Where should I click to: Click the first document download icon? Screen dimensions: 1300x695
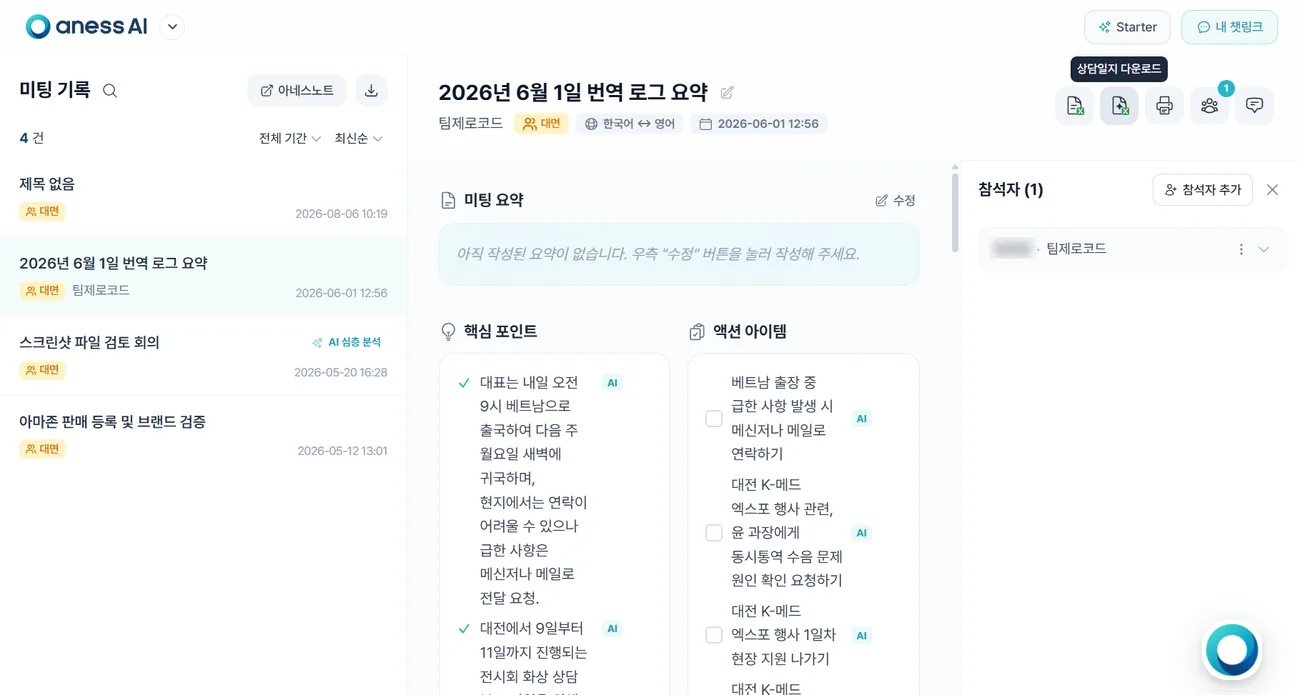pos(1074,105)
